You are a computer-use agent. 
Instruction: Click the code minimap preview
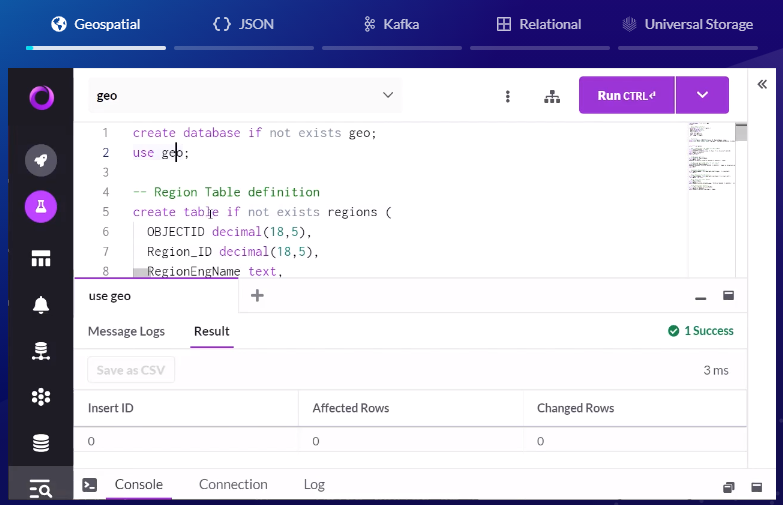coord(712,156)
